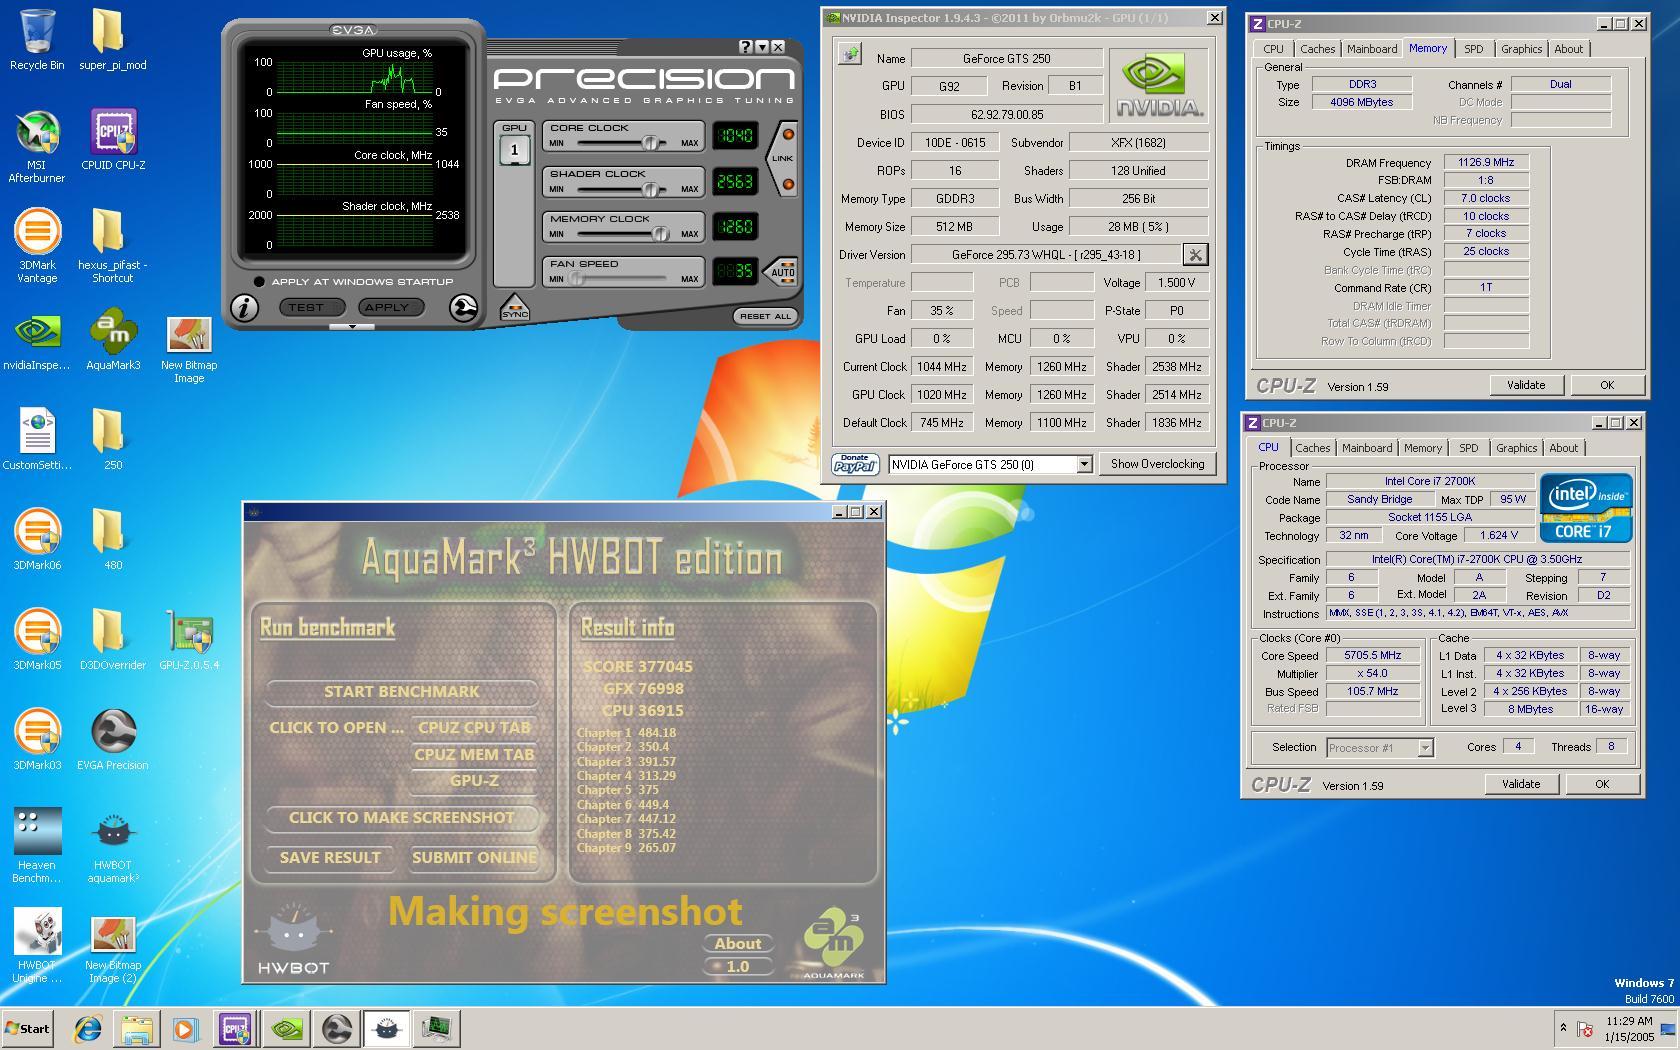Toggle the fan AUTO button
This screenshot has width=1680, height=1050.
782,272
